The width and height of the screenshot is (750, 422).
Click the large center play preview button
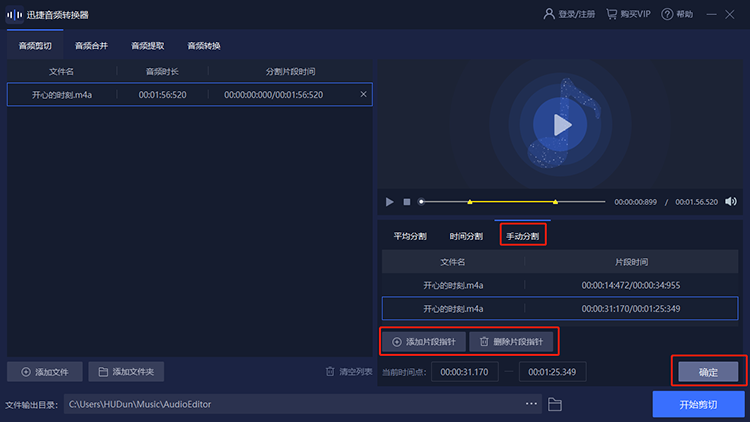tap(560, 125)
